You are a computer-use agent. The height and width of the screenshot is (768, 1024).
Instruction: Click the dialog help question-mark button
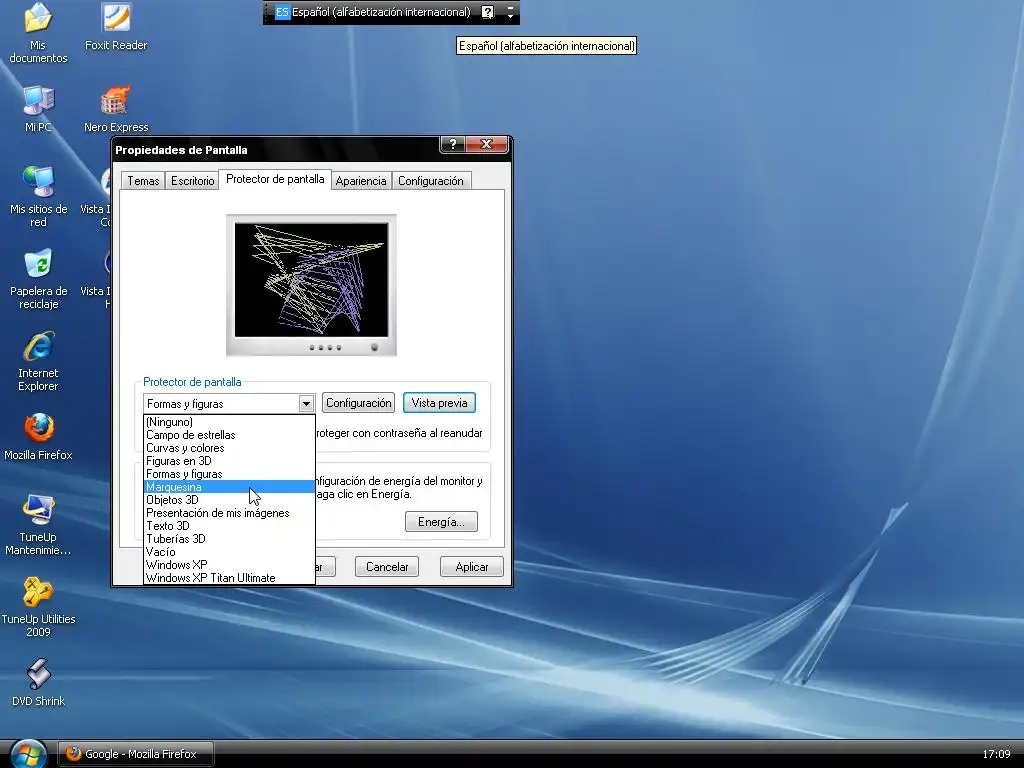point(453,144)
